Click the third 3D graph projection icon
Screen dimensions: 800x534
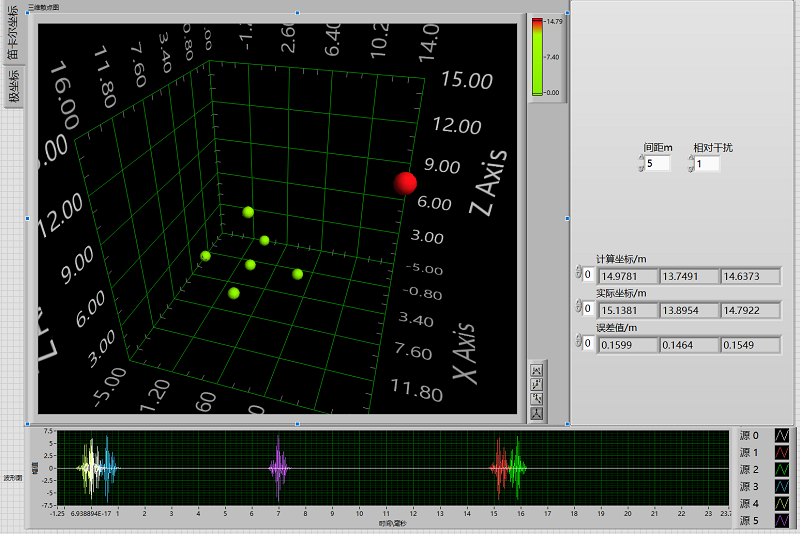point(536,399)
